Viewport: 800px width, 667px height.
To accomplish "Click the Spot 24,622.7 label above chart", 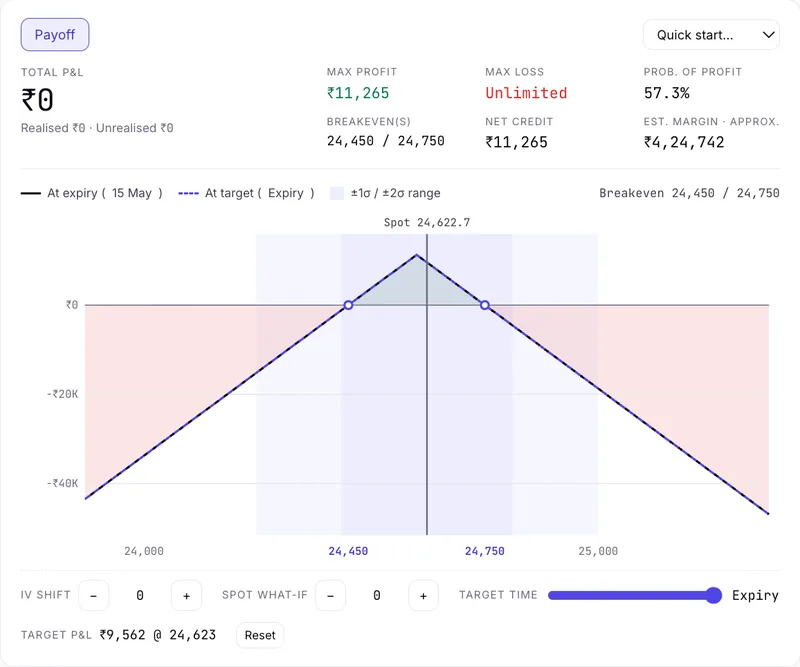I will pos(427,223).
